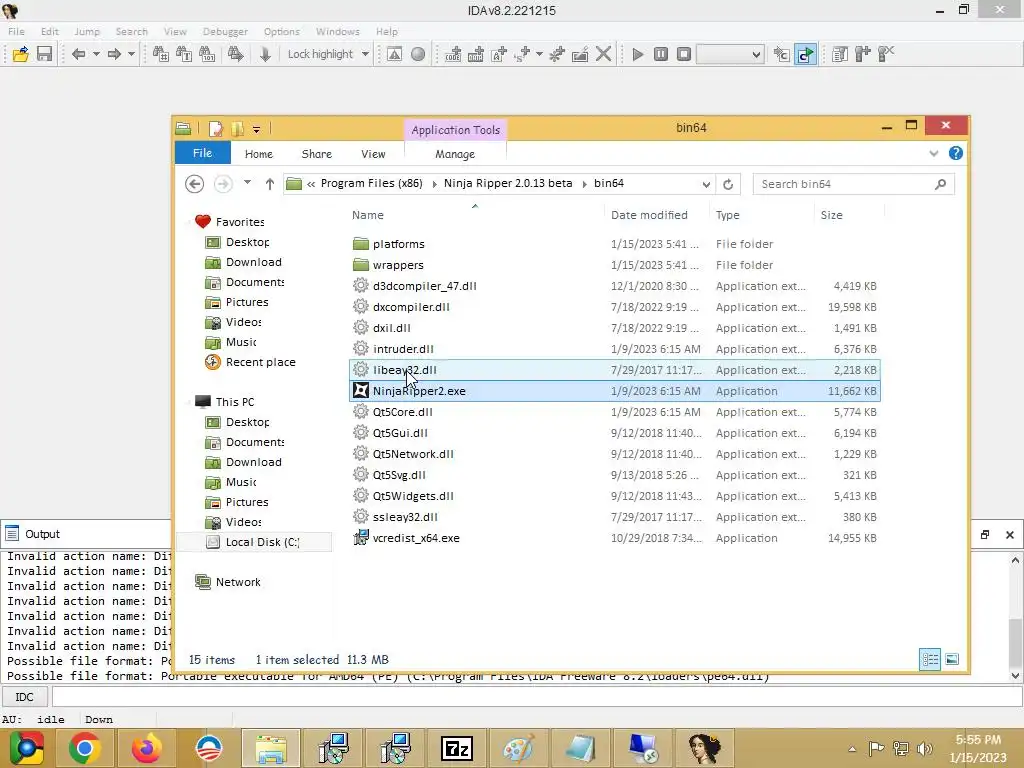Expand the address bar path dropdown

pos(706,184)
